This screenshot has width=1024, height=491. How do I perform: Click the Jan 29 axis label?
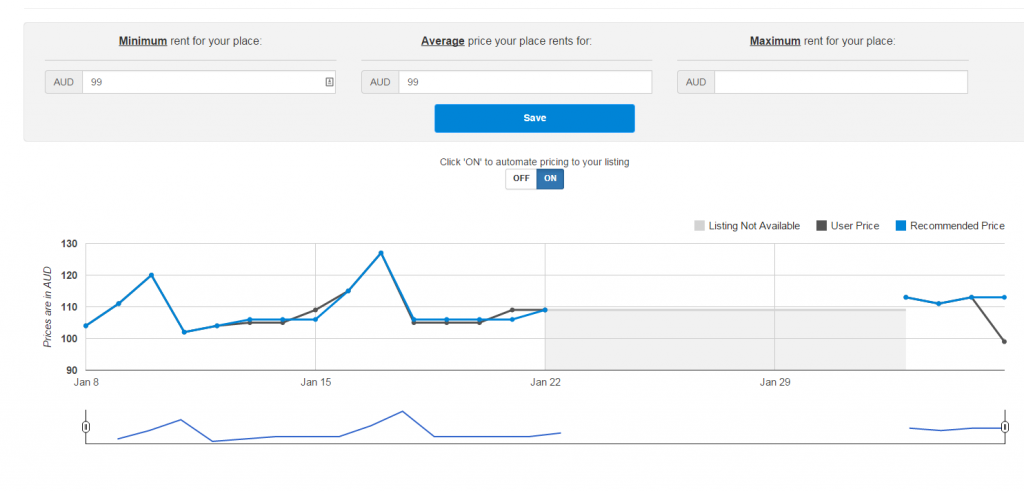click(775, 383)
